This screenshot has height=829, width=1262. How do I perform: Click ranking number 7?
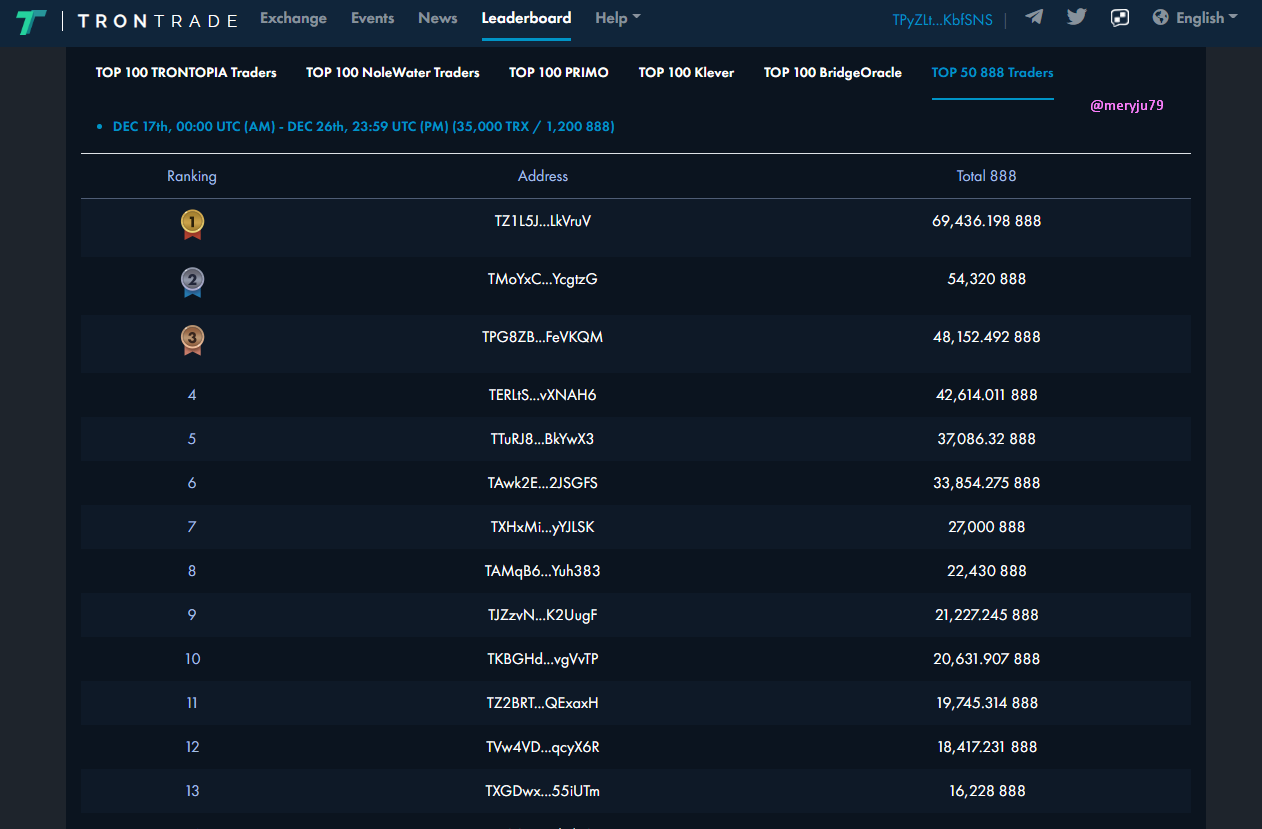click(192, 527)
